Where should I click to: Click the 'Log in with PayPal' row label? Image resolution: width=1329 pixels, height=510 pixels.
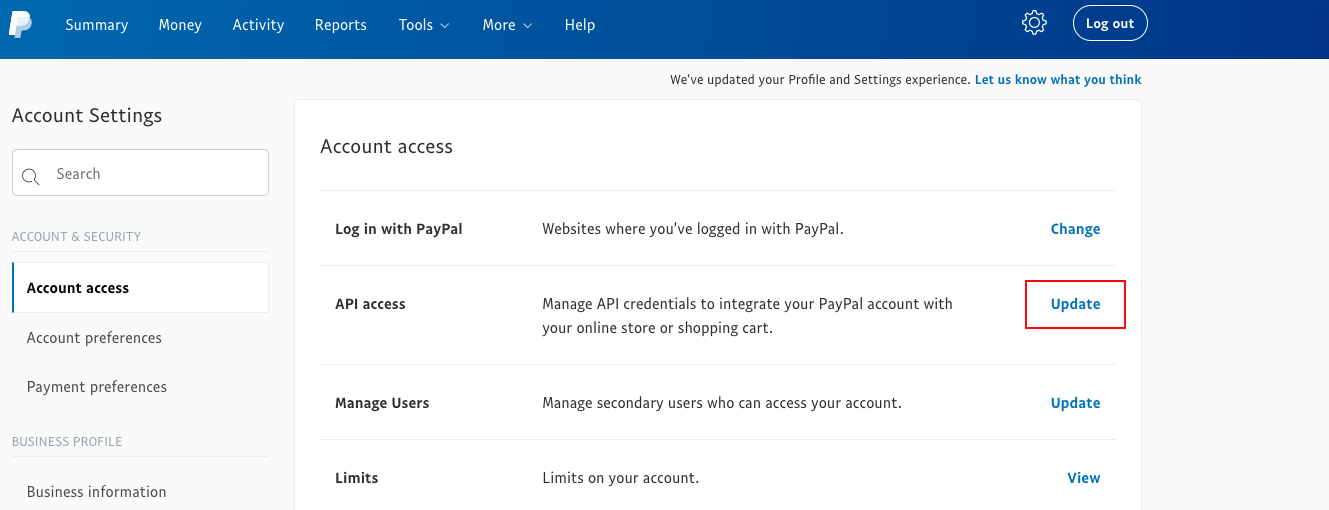coord(399,229)
